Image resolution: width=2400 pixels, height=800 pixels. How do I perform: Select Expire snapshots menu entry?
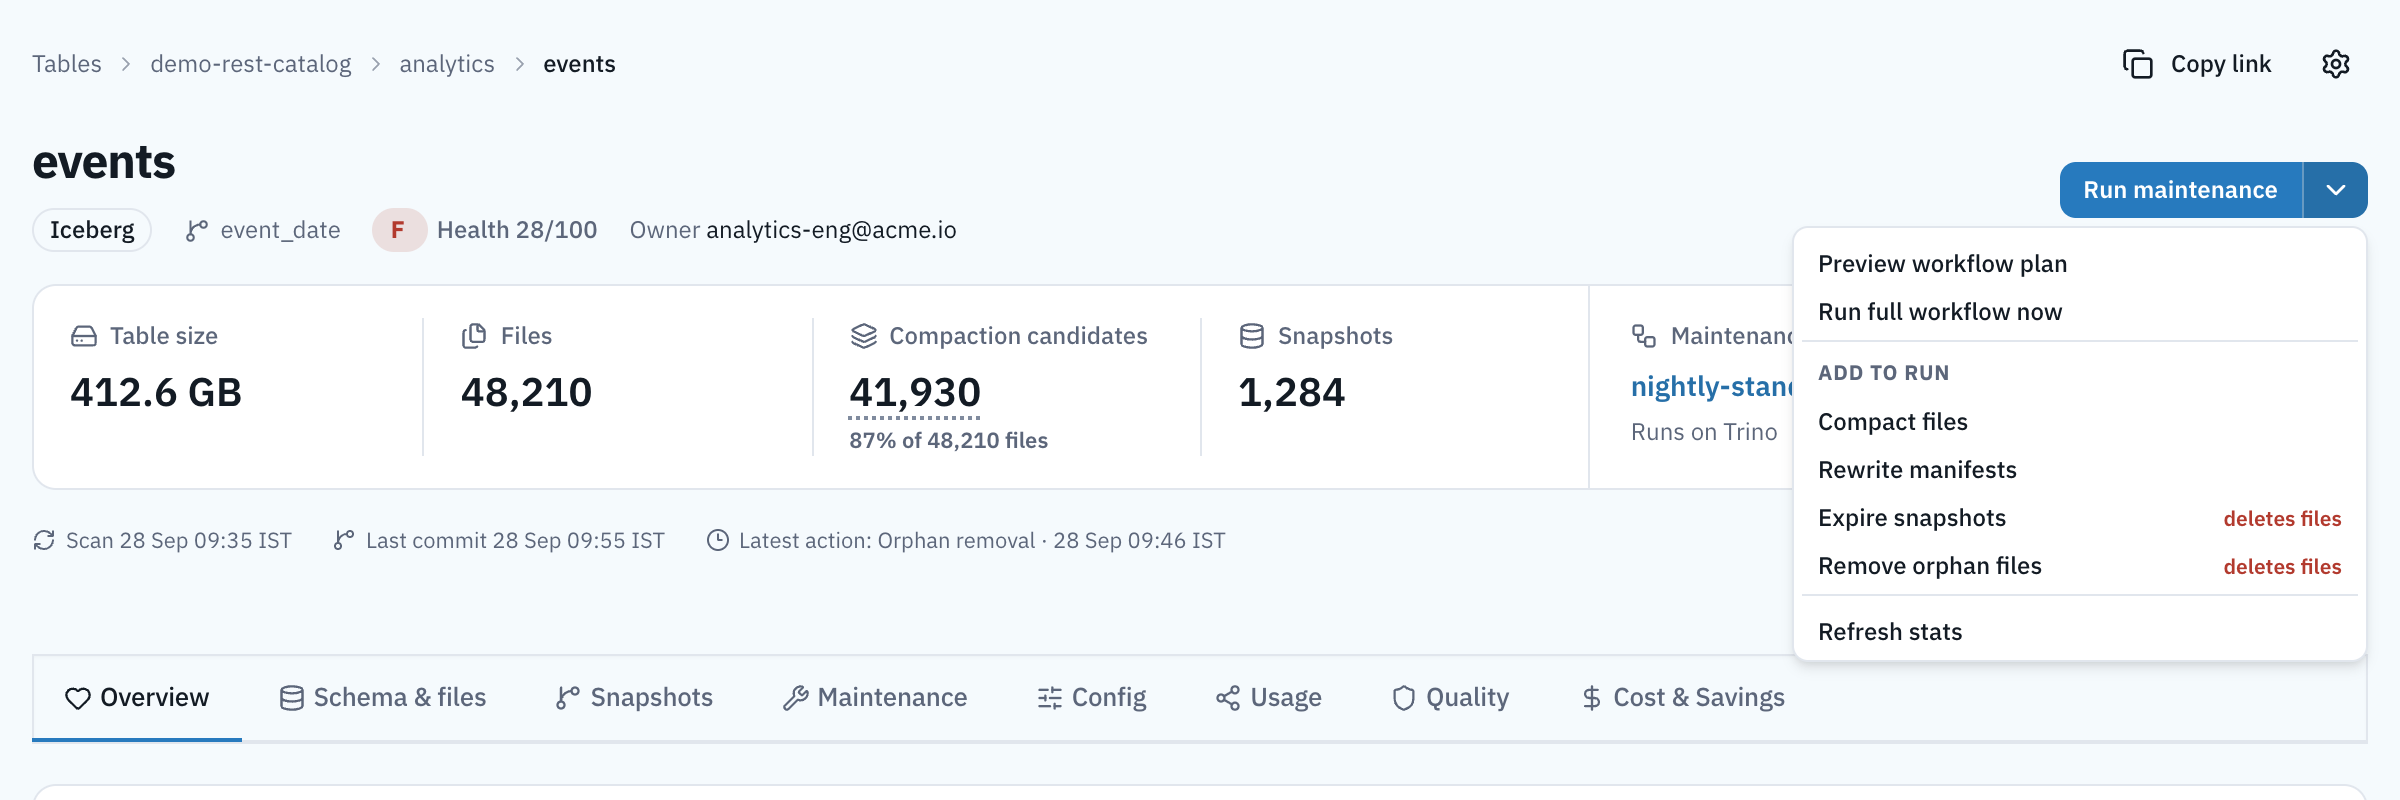point(2080,518)
